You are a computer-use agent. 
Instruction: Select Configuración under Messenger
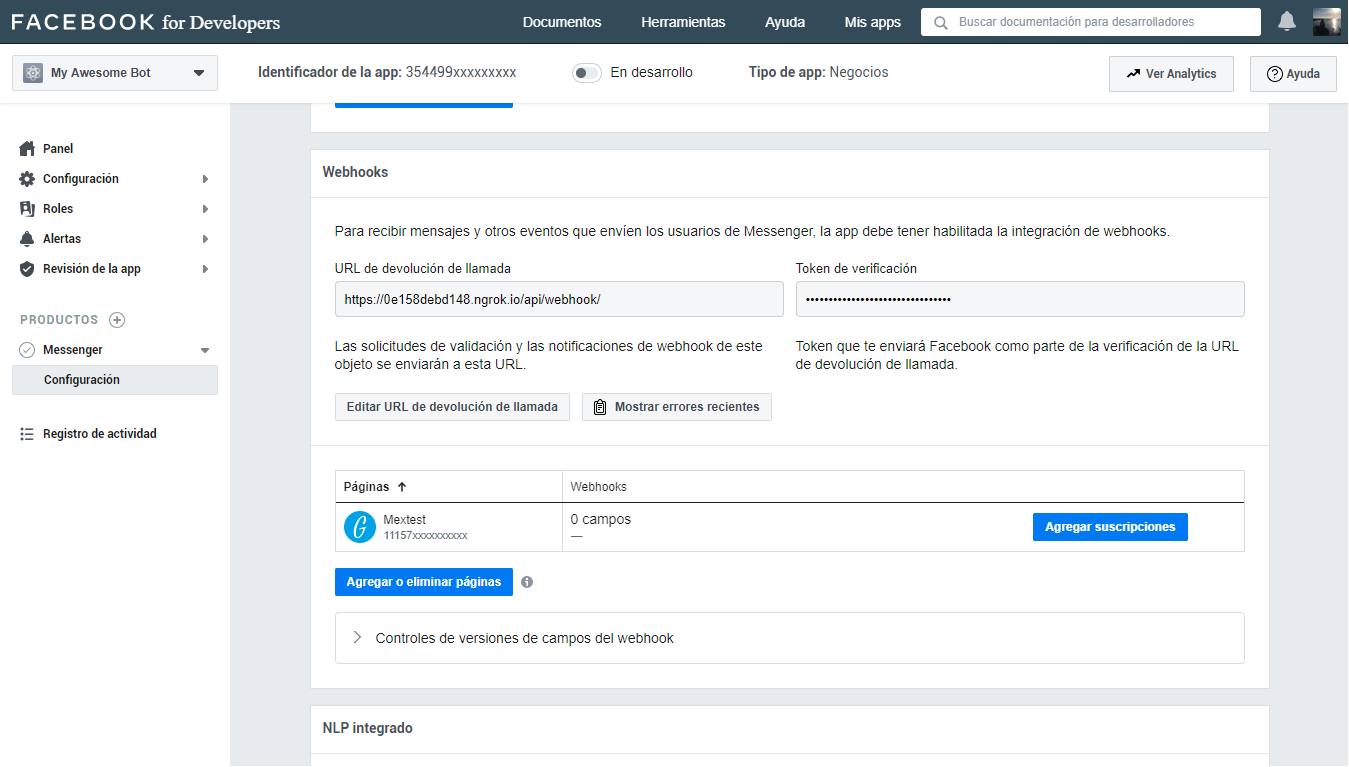point(115,380)
